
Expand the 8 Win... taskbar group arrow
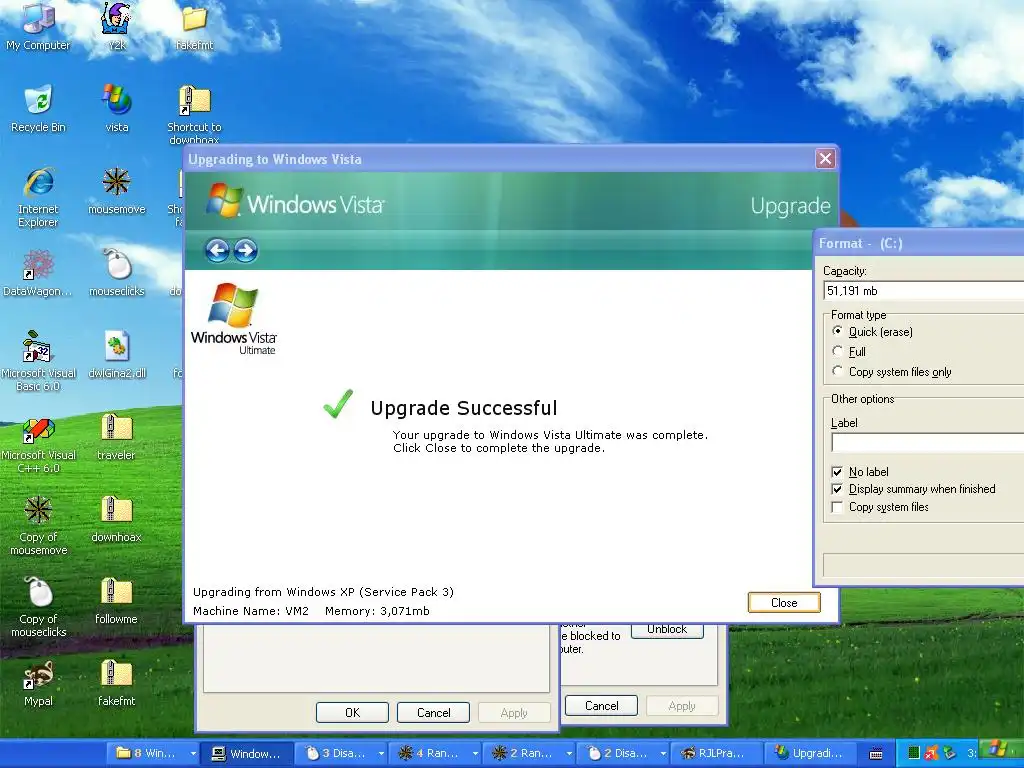(x=193, y=754)
